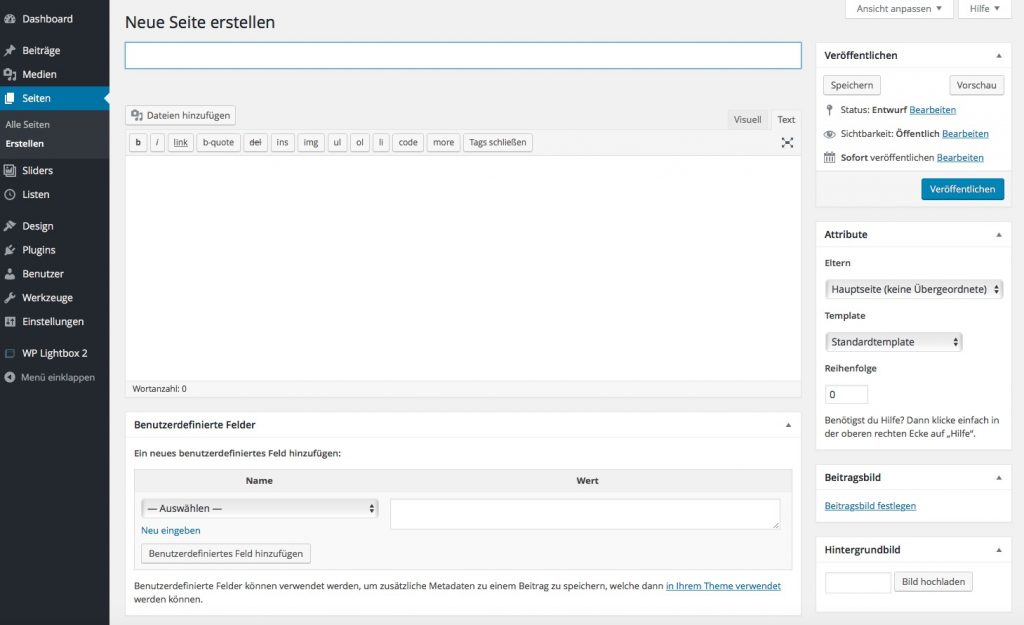
Task: Insert bold tag with the b button
Action: (x=138, y=143)
